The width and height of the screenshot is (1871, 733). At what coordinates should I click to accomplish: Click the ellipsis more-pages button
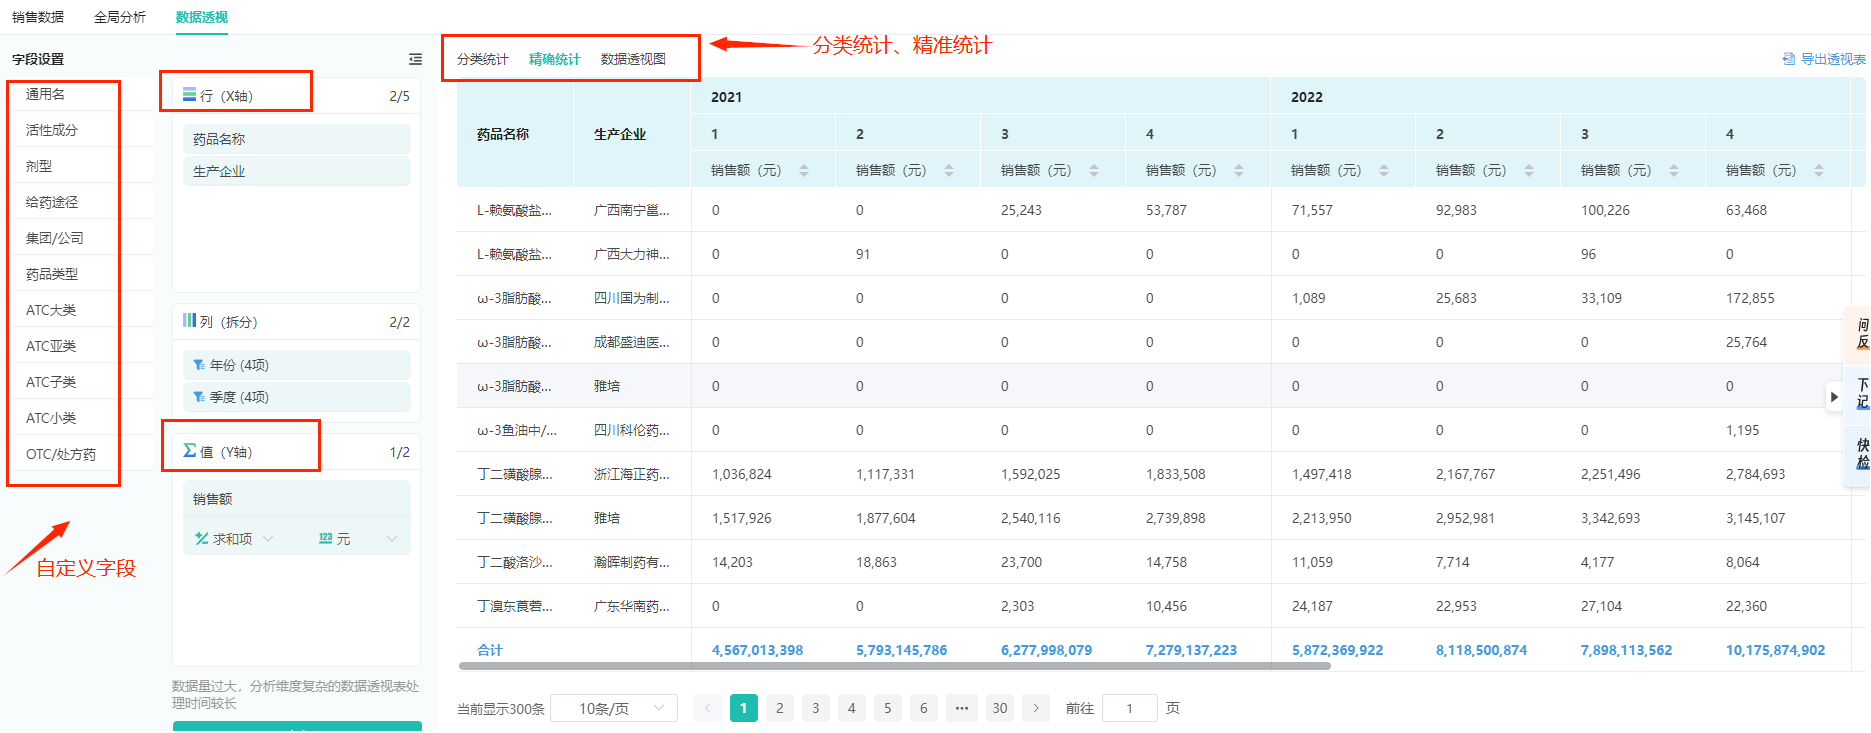[961, 708]
